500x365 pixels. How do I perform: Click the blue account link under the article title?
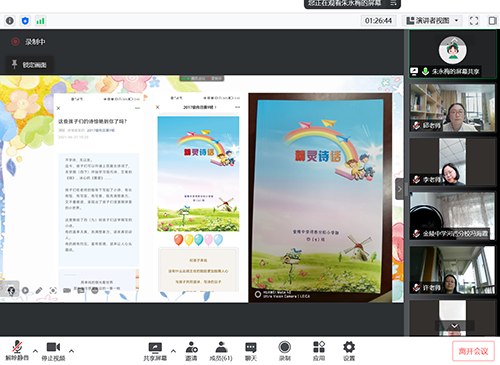(x=101, y=130)
